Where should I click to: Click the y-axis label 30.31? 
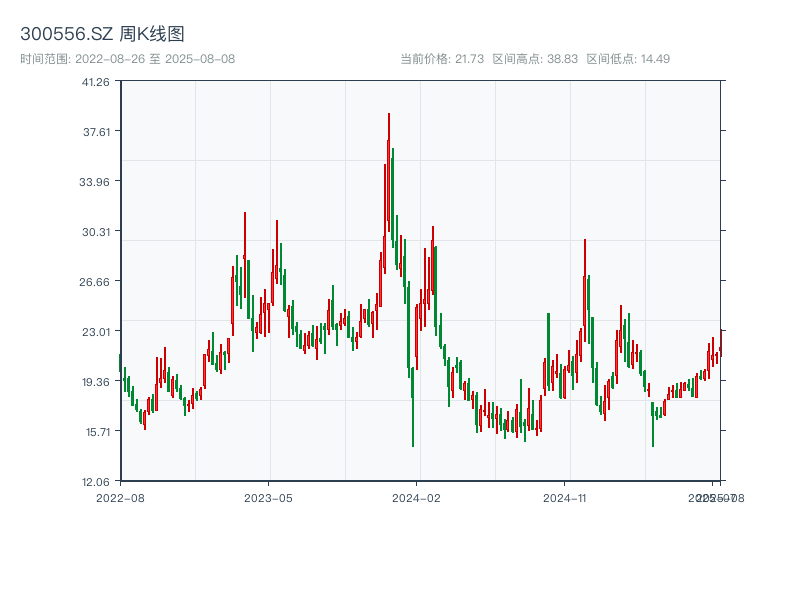[96, 232]
